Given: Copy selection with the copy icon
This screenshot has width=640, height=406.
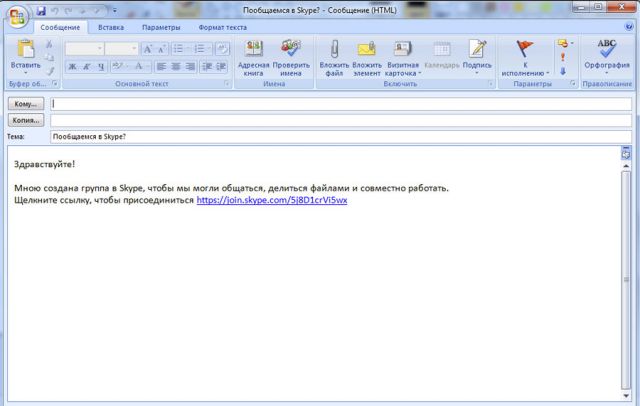Looking at the screenshot, I should click(49, 58).
